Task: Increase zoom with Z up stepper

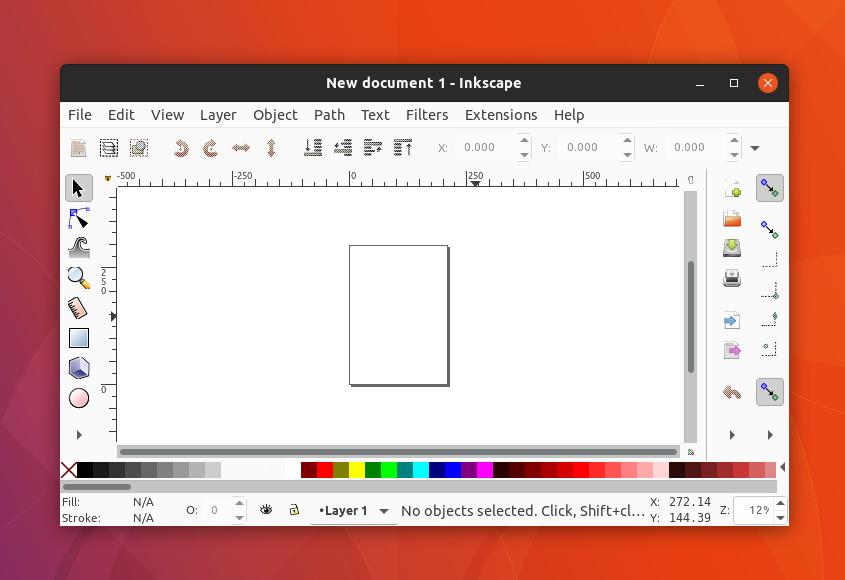Action: (780, 503)
